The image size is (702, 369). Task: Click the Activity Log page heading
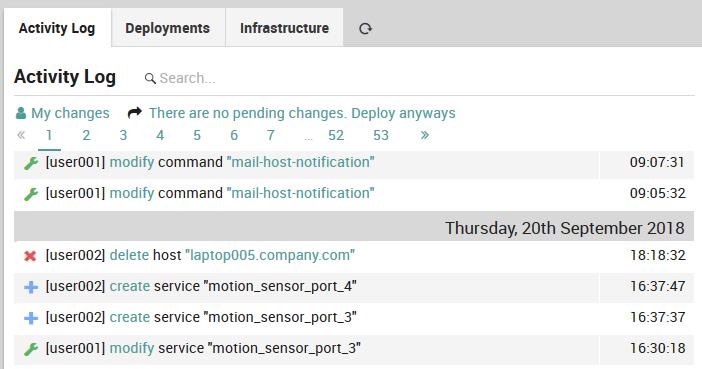65,77
